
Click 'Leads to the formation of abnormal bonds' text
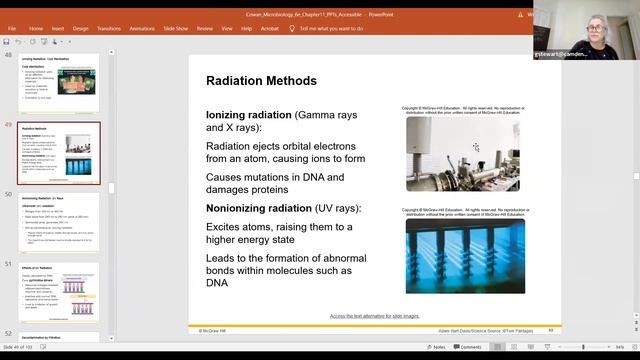(x=286, y=271)
